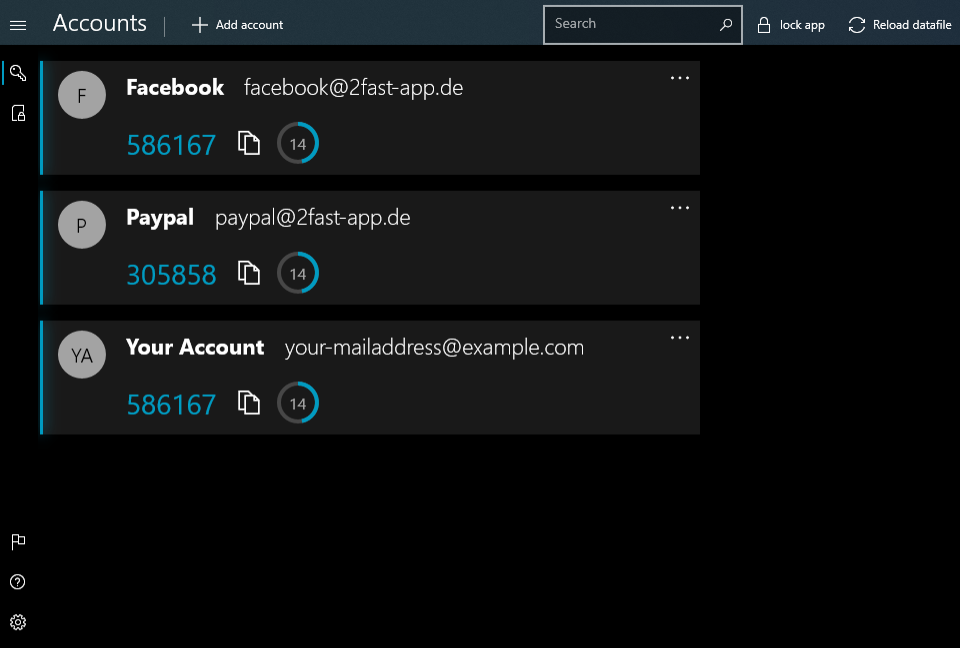Open more options for Your Account
The width and height of the screenshot is (960, 648).
680,337
